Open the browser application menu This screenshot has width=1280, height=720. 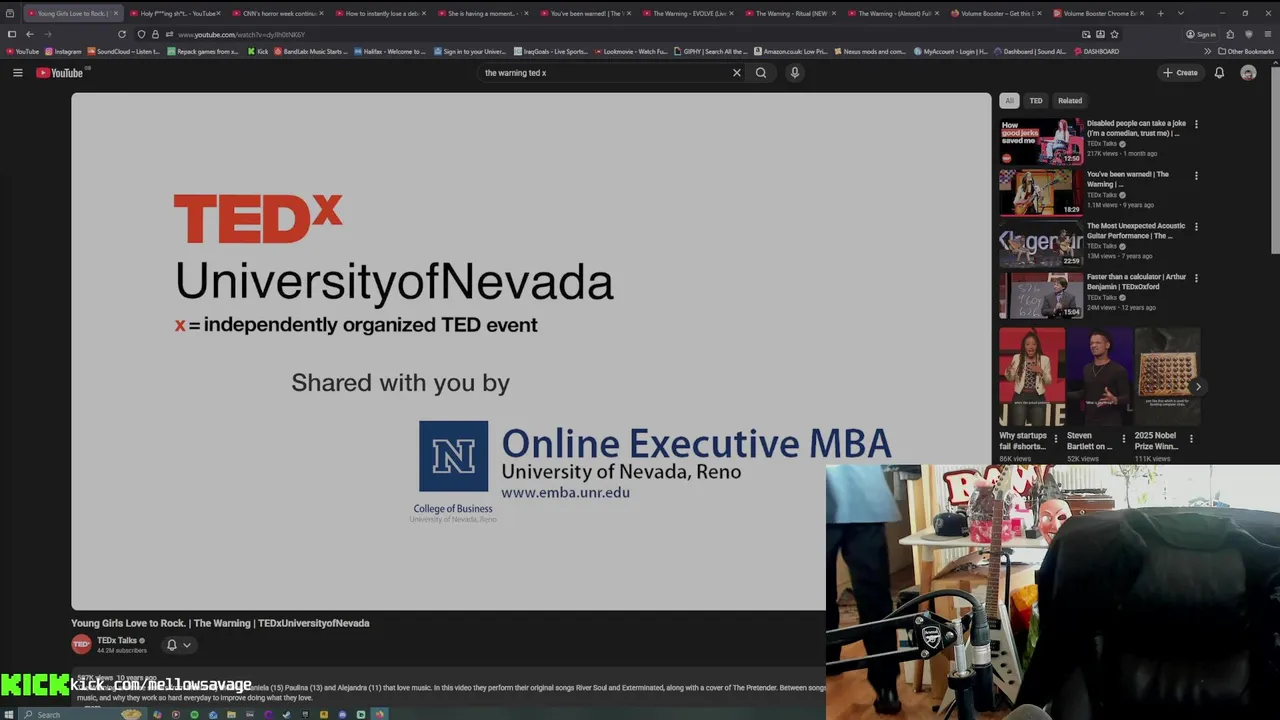click(1268, 34)
